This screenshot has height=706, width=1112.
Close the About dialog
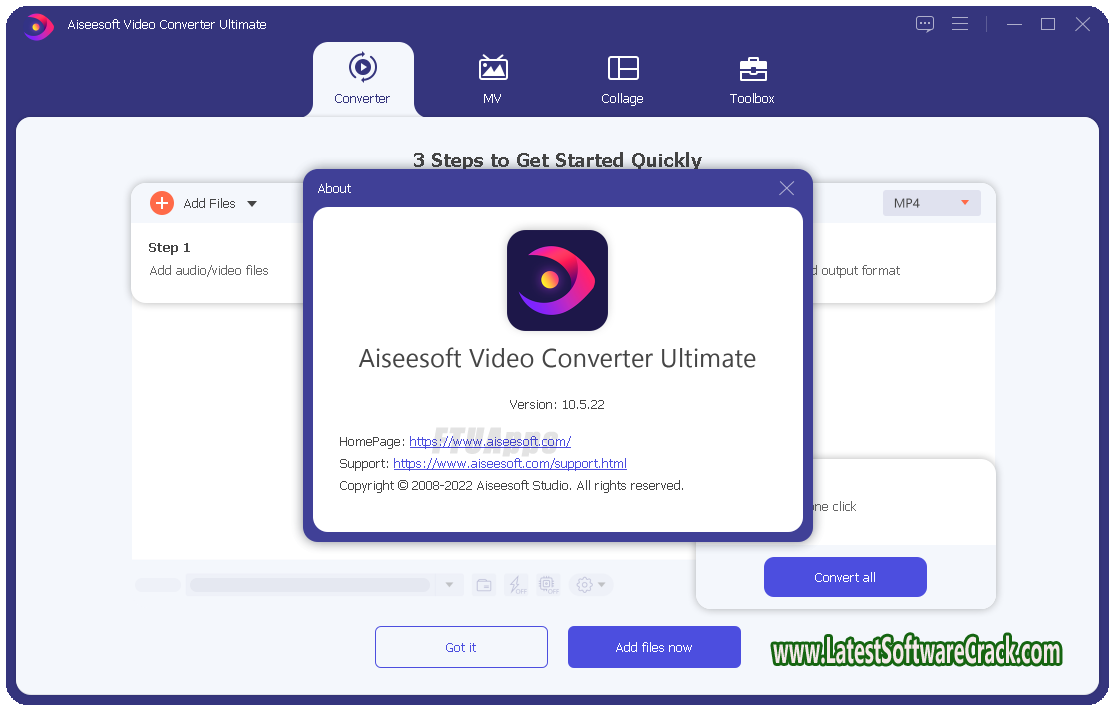(786, 188)
